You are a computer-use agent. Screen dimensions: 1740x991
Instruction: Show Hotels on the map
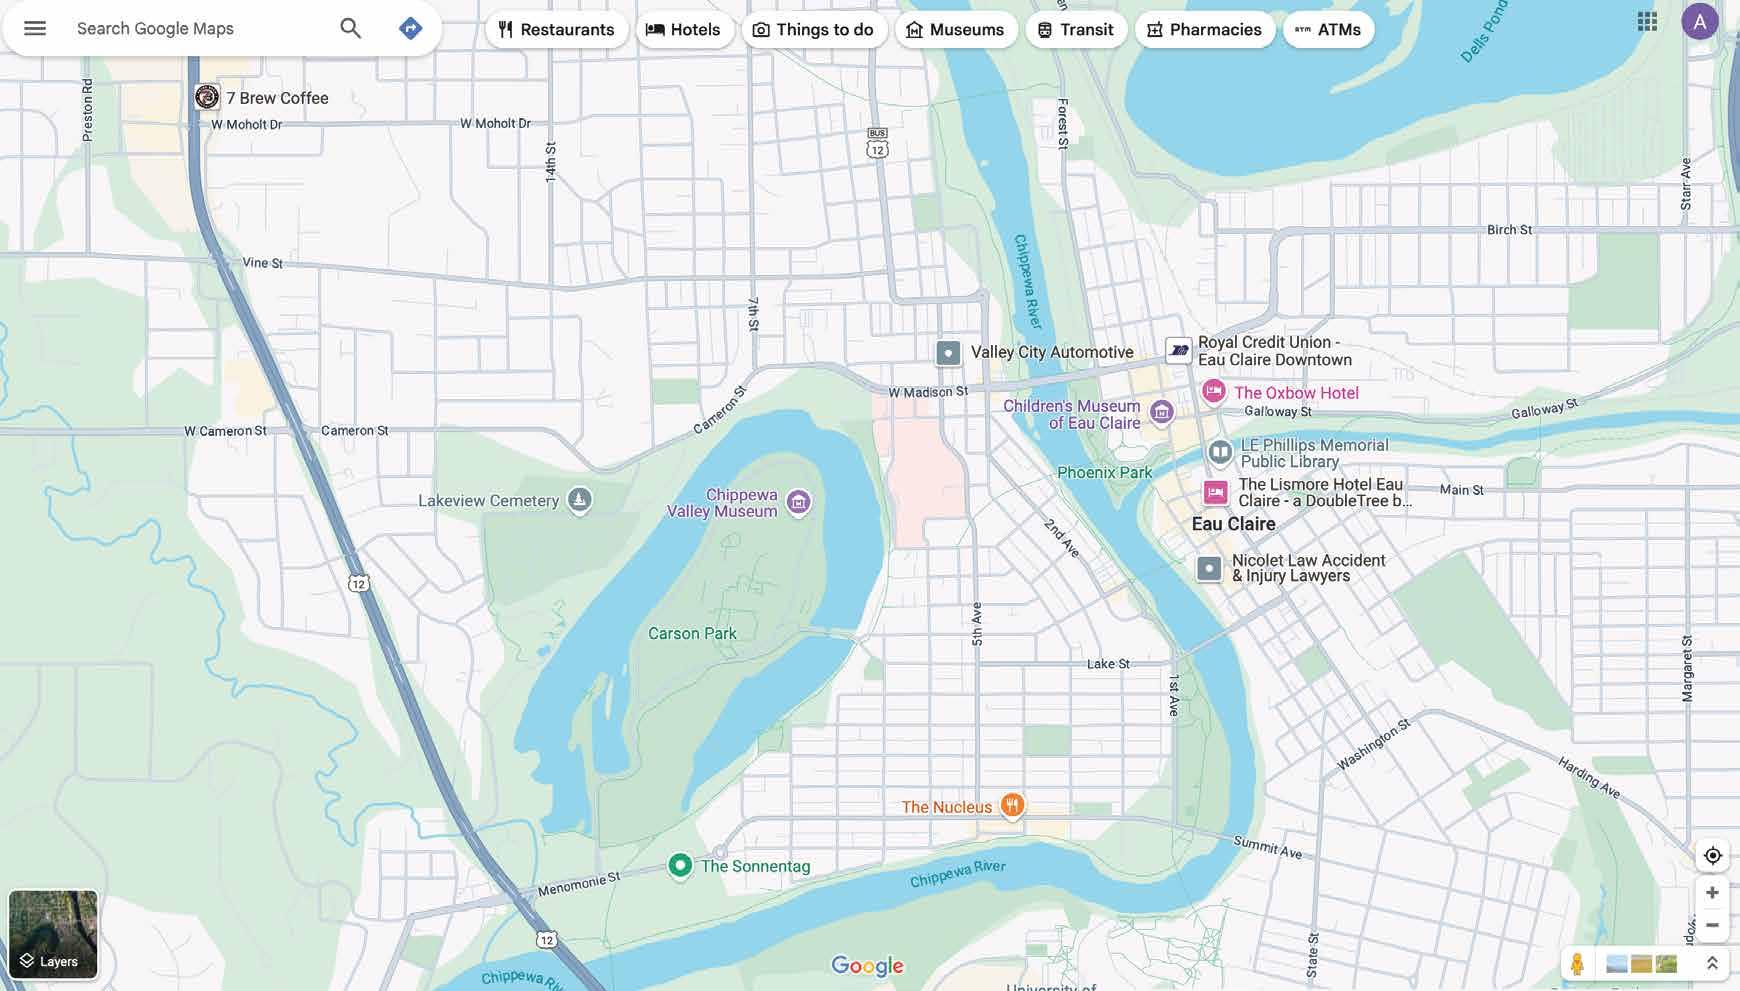tap(684, 30)
